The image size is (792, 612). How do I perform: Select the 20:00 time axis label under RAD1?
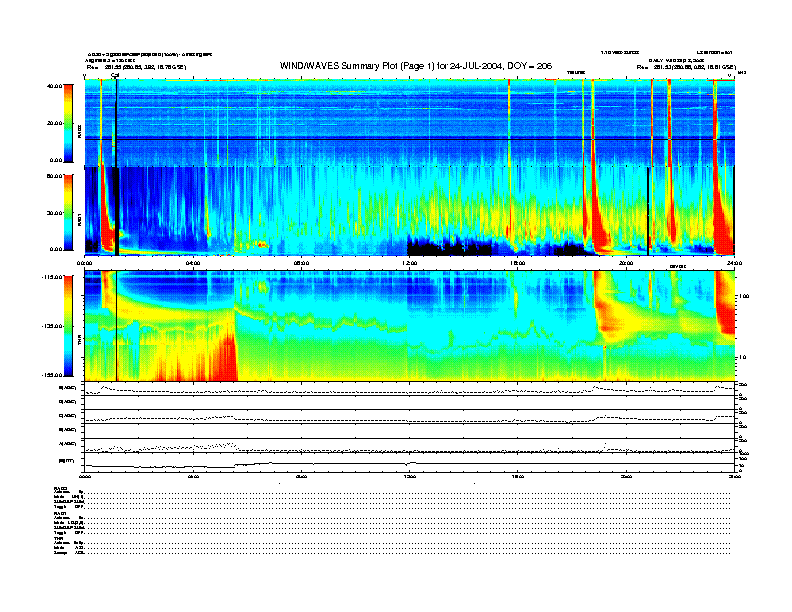pos(626,263)
